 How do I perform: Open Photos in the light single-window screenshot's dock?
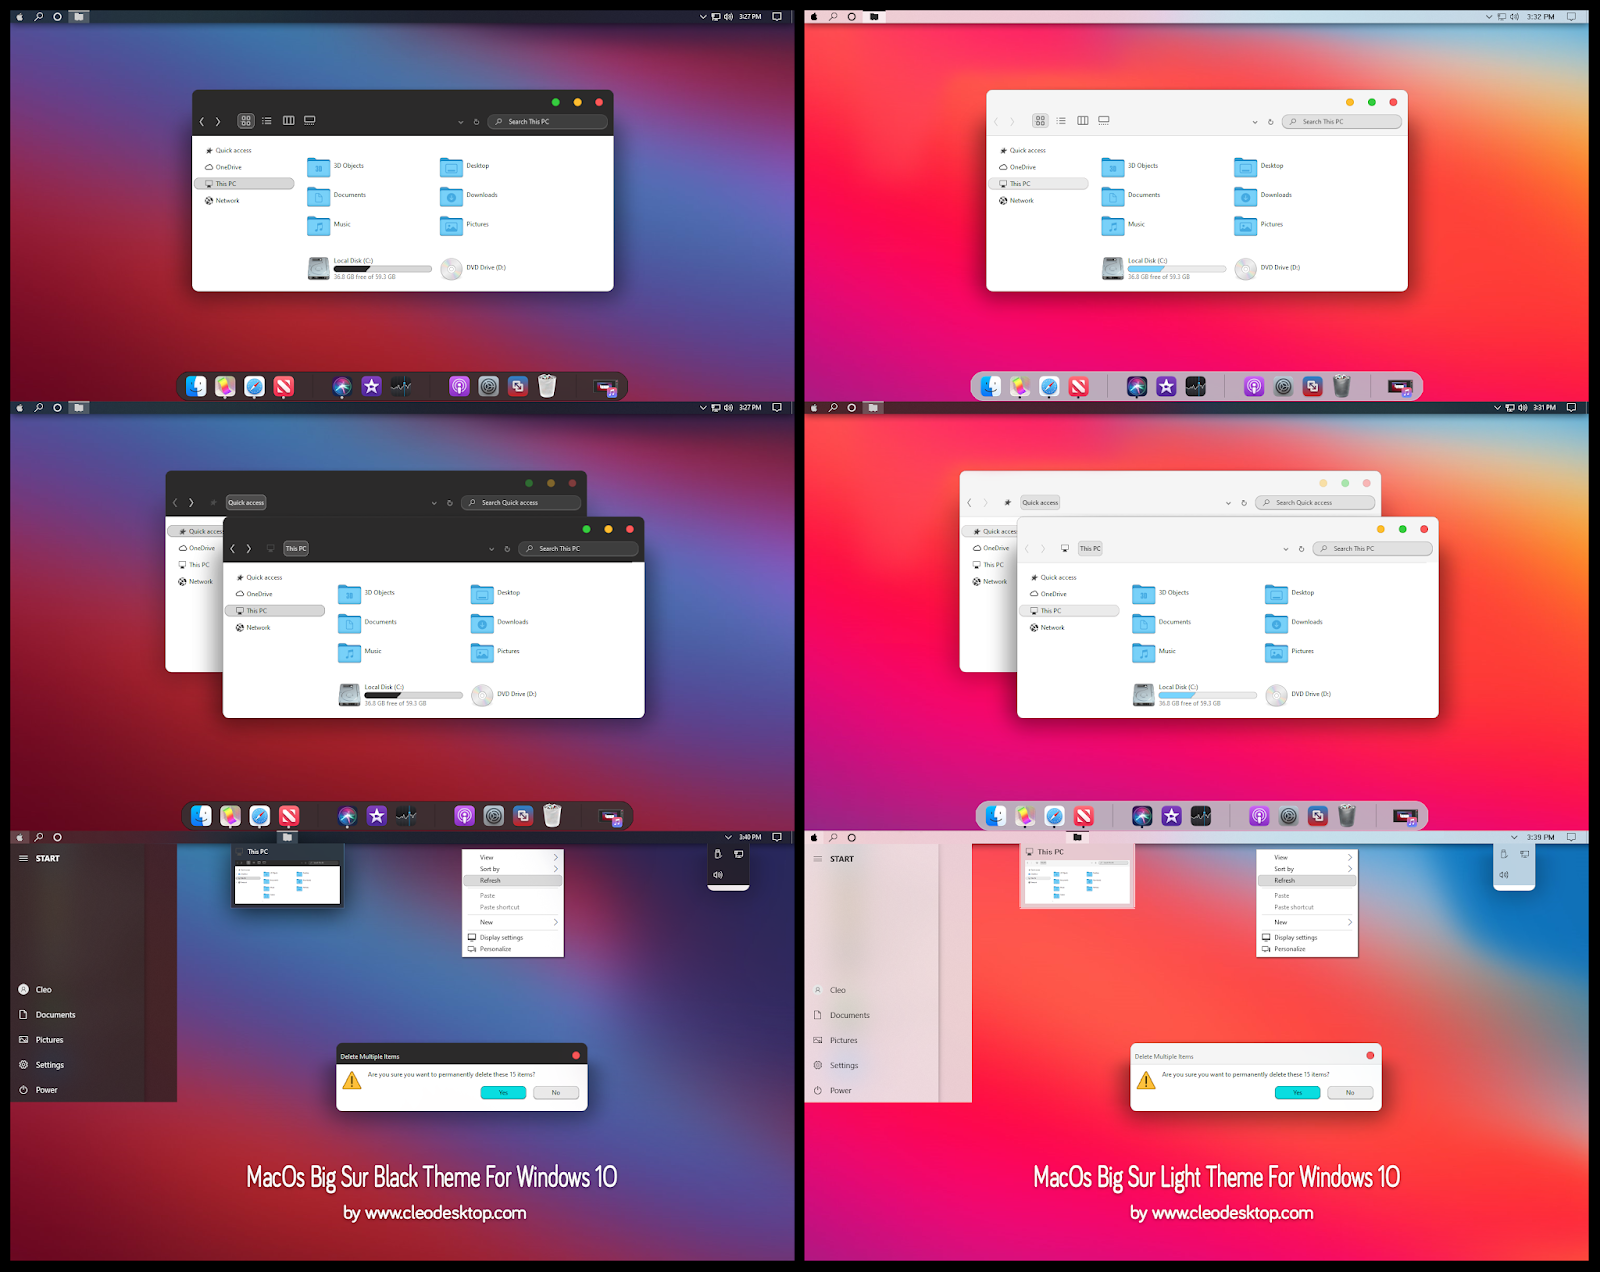tap(1020, 386)
